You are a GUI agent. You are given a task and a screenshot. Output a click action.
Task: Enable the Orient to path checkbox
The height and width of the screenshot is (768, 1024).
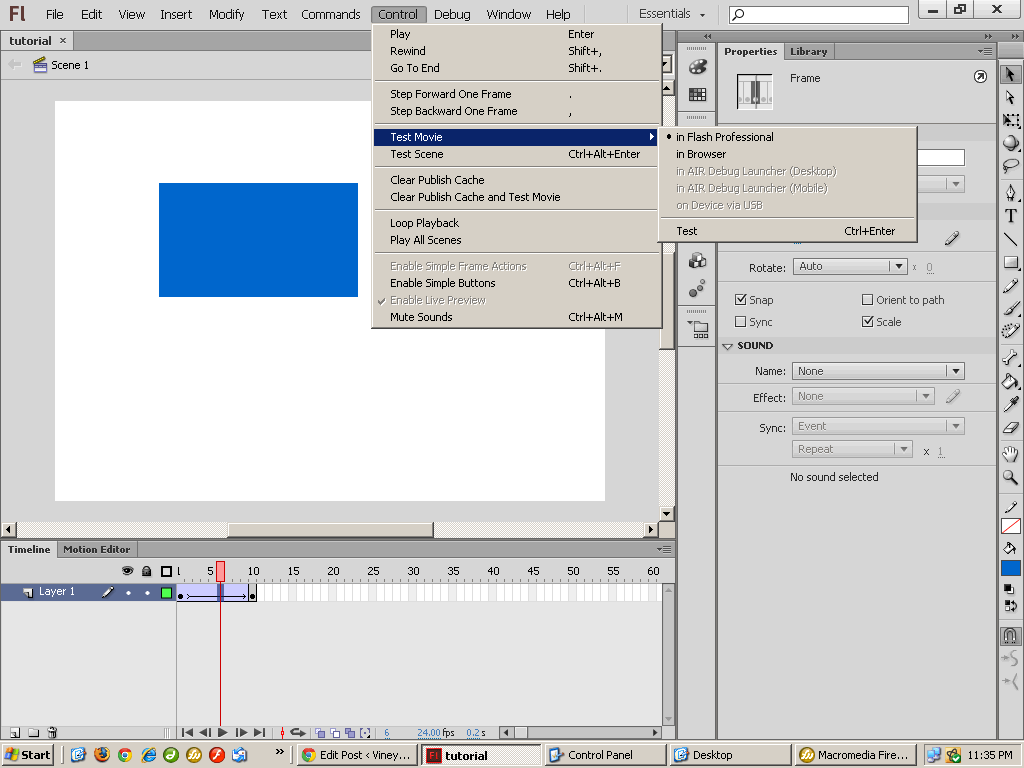coord(867,300)
